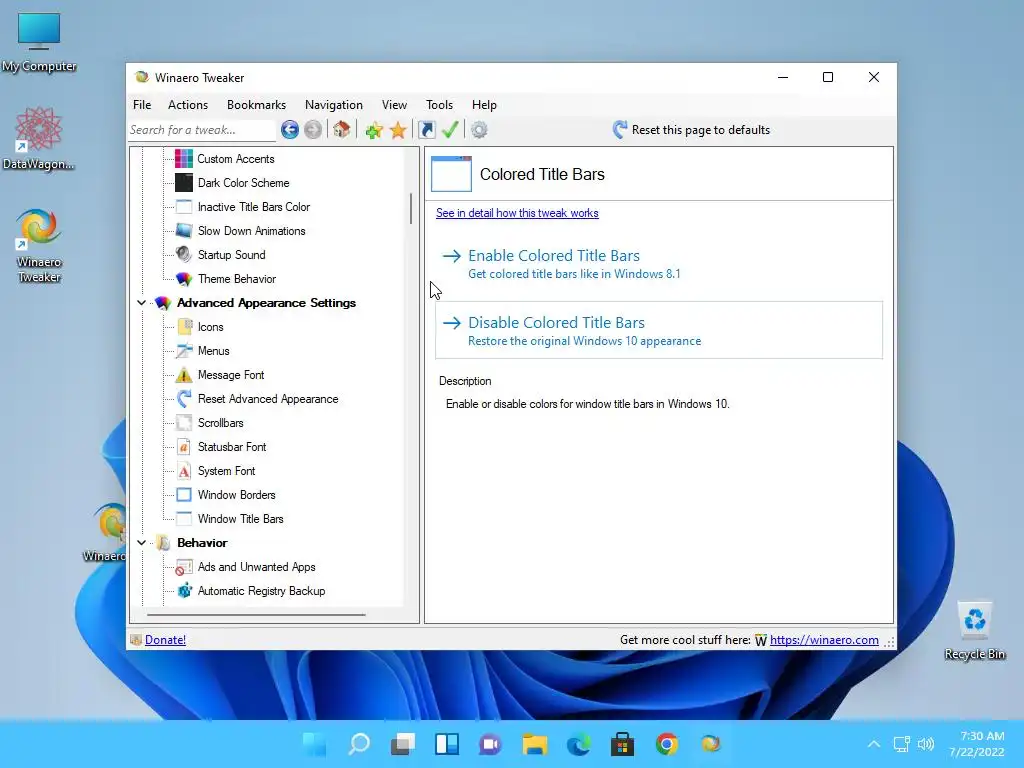Screen dimensions: 1024x768
Task: Open Microsoft Store from the taskbar
Action: (x=622, y=744)
